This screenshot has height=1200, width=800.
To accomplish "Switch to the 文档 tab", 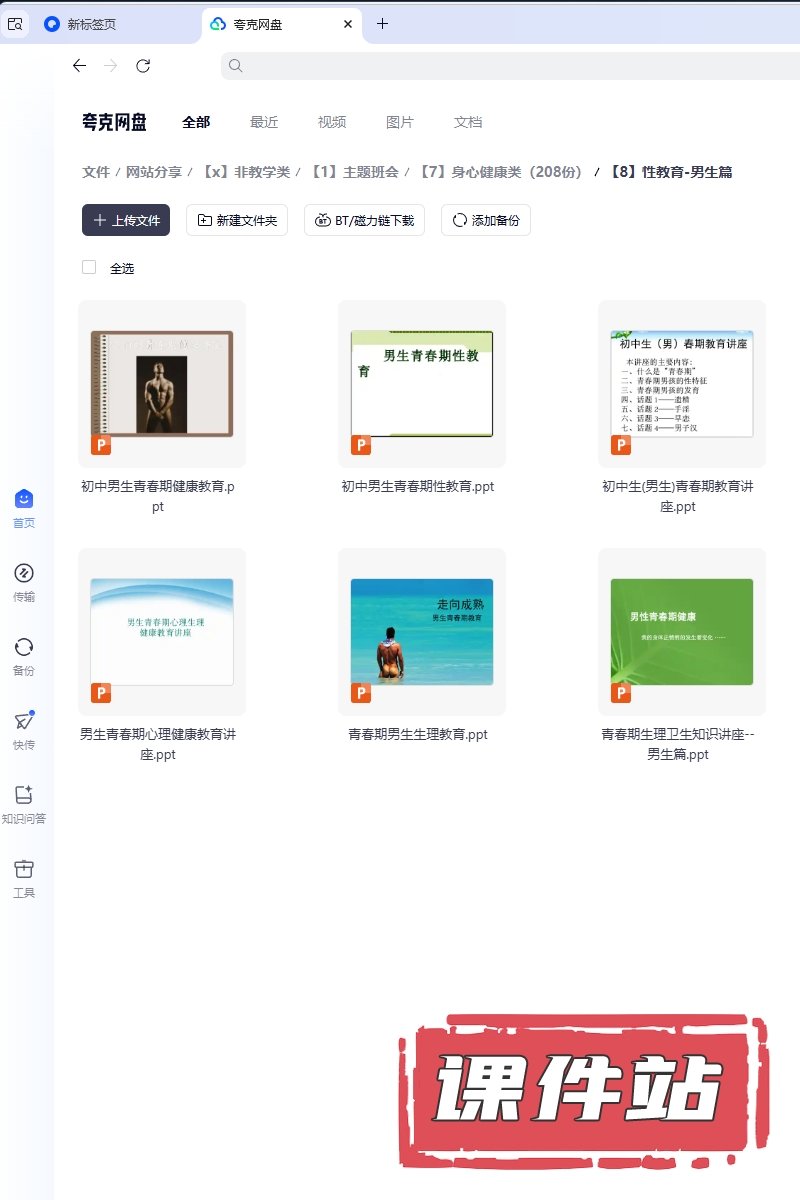I will (x=468, y=122).
